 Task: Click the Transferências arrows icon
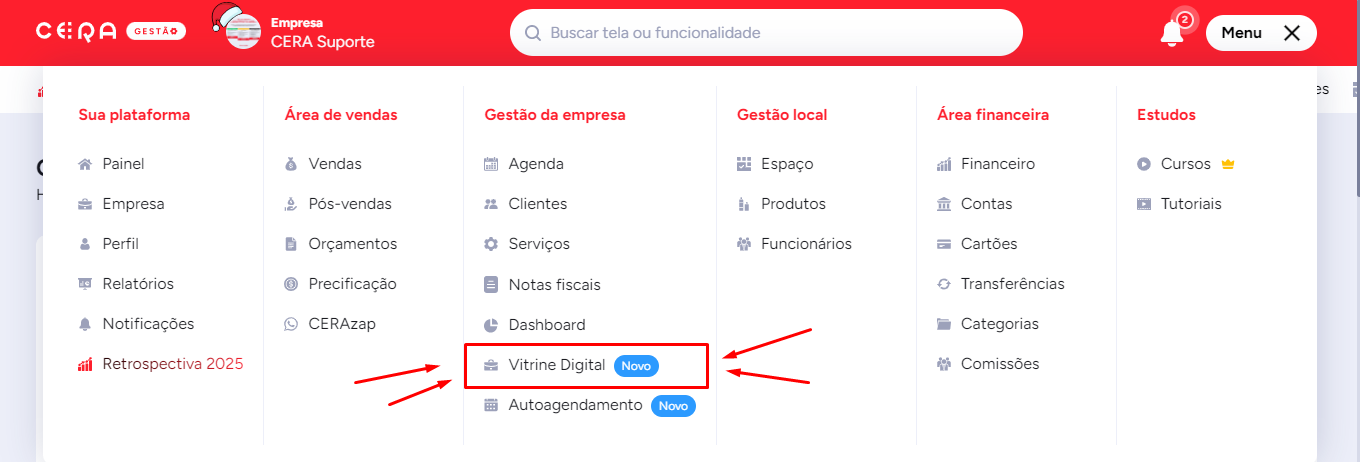coord(944,284)
